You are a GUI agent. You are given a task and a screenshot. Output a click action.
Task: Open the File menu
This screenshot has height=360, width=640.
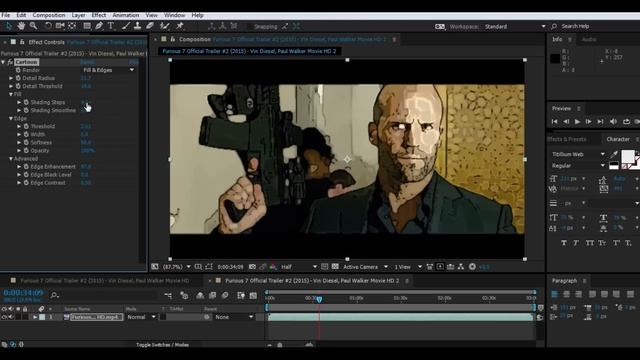pyautogui.click(x=6, y=16)
